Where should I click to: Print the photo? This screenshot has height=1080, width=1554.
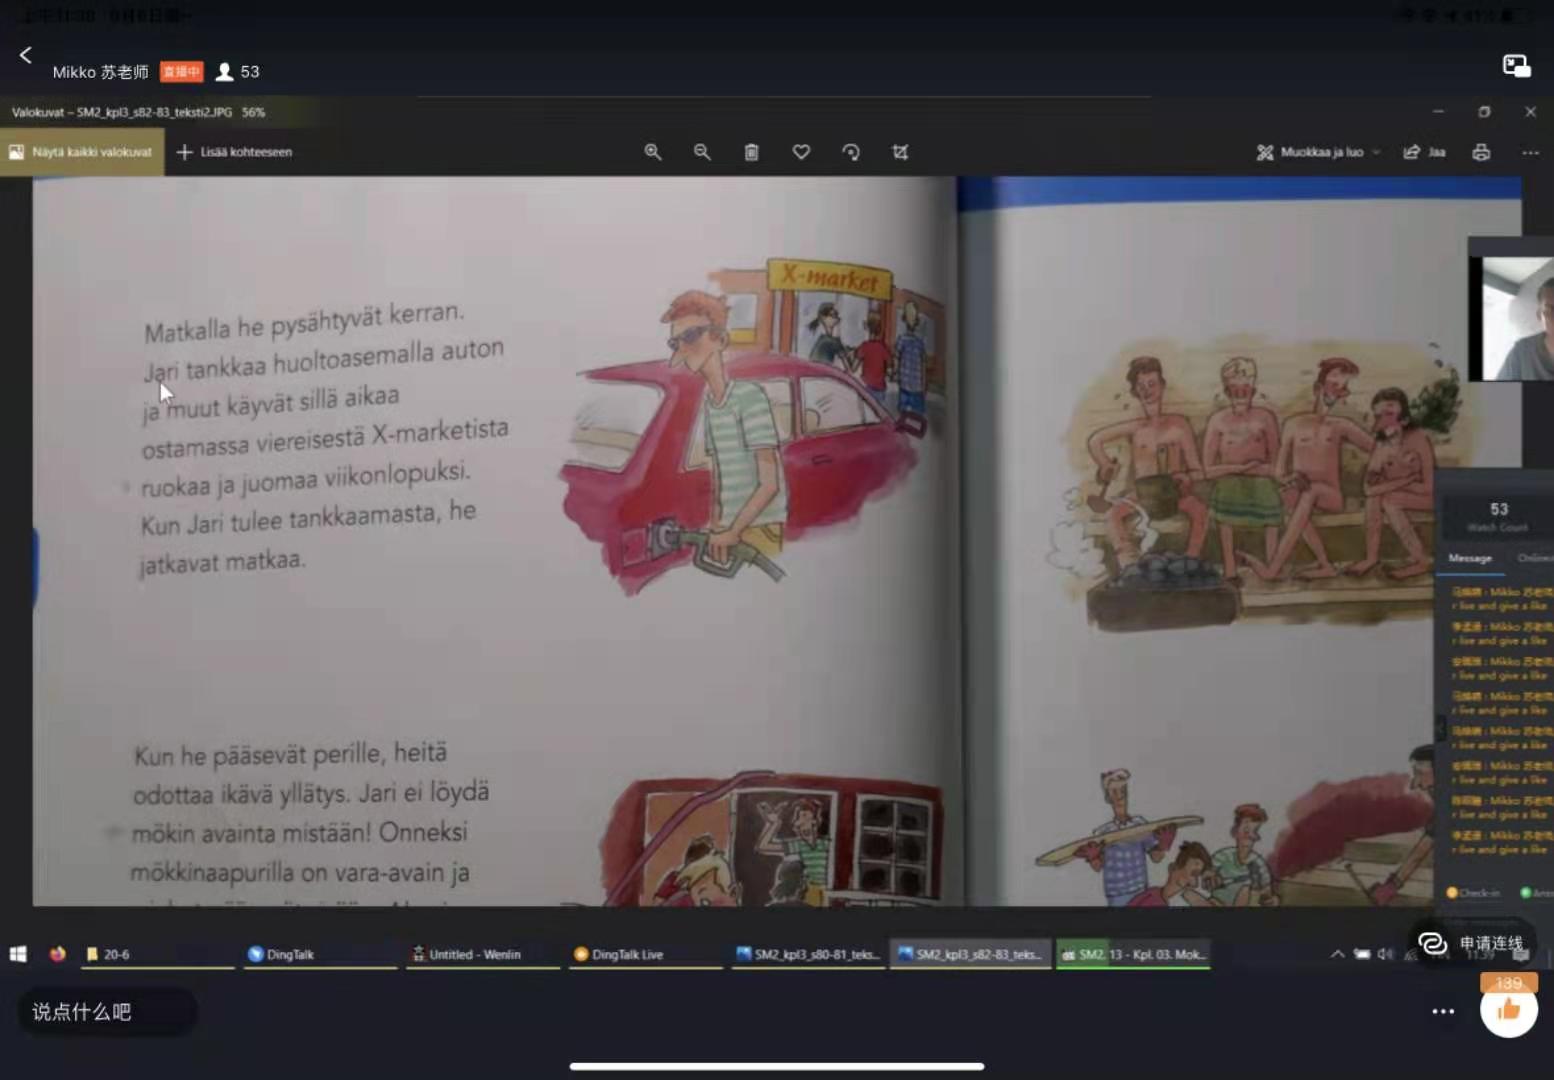[x=1481, y=152]
